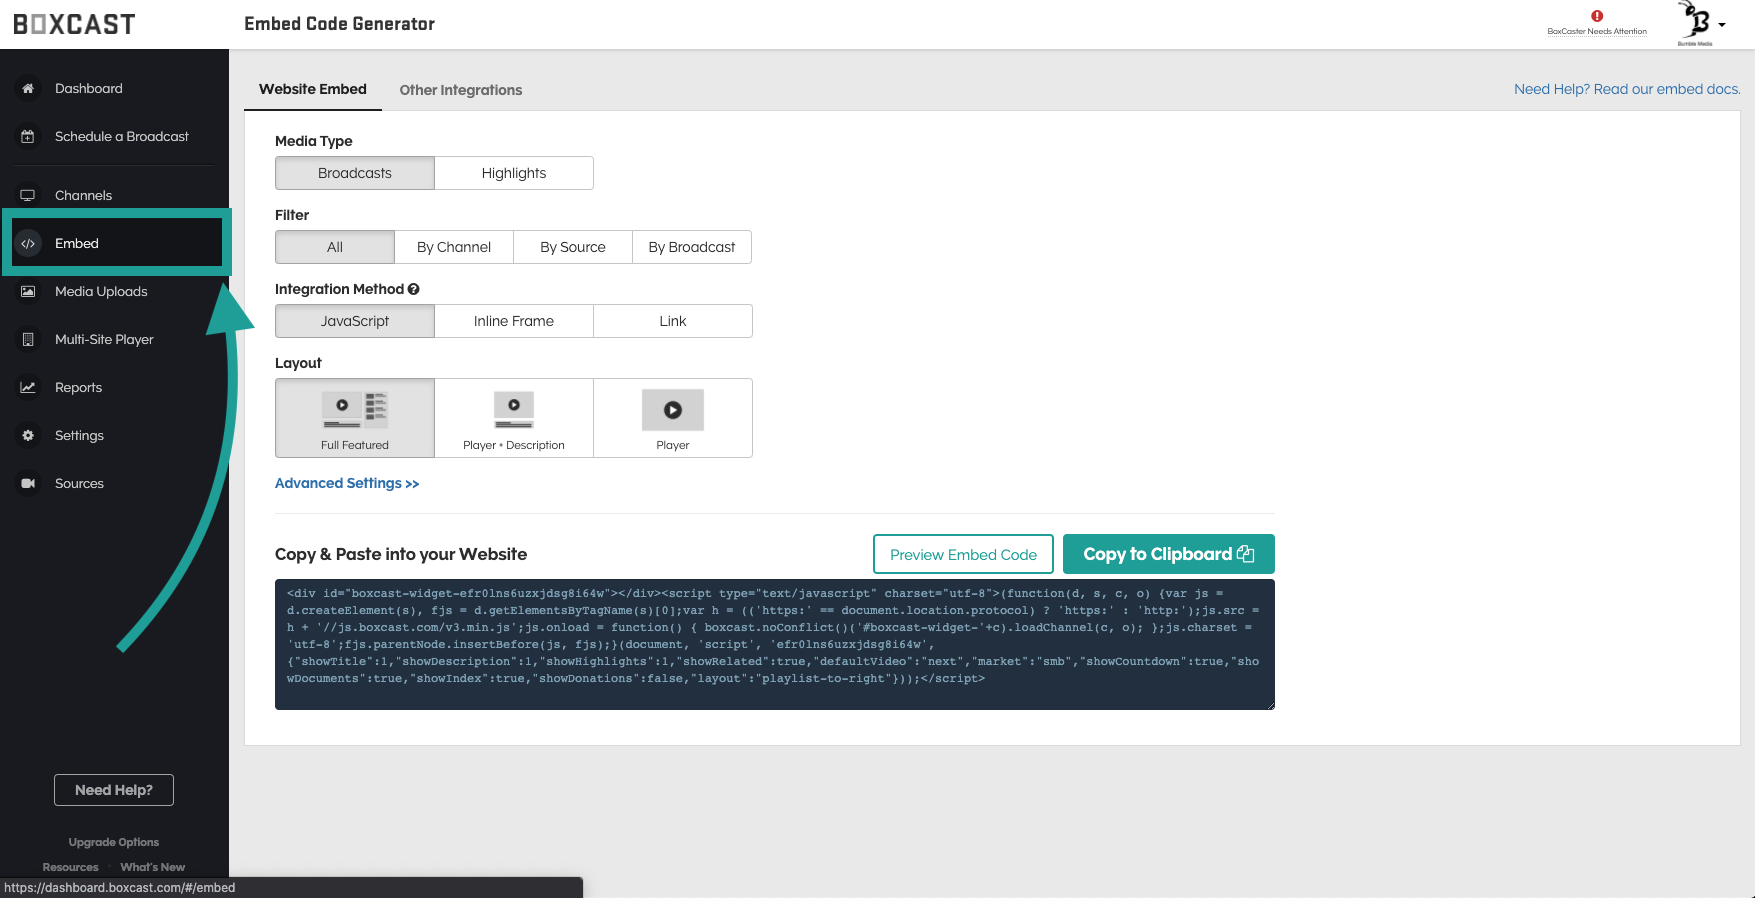Click the Settings gear icon
The image size is (1755, 898).
[x=28, y=435]
